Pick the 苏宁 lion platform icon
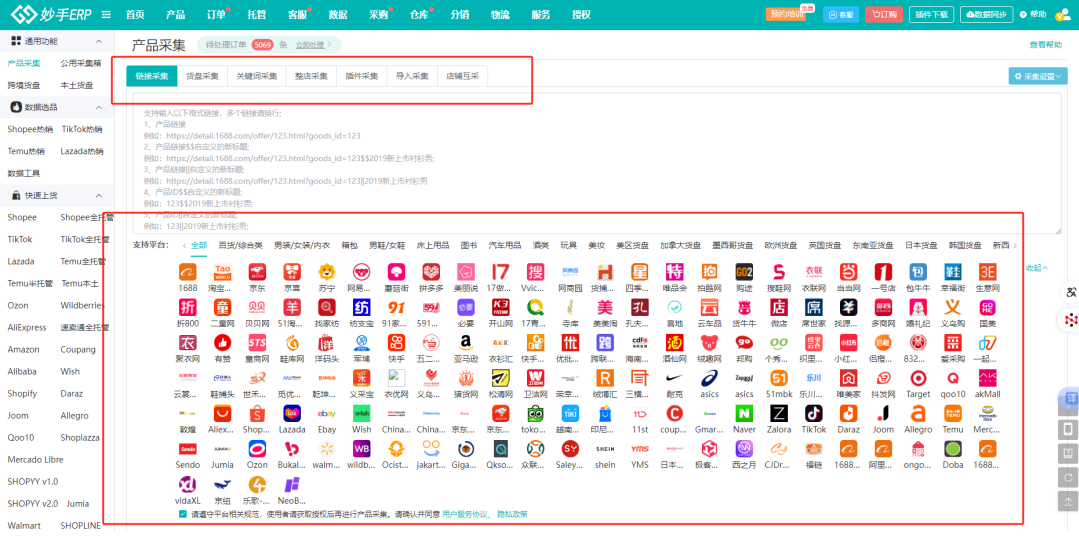Screen dimensions: 1079x536 [327, 271]
